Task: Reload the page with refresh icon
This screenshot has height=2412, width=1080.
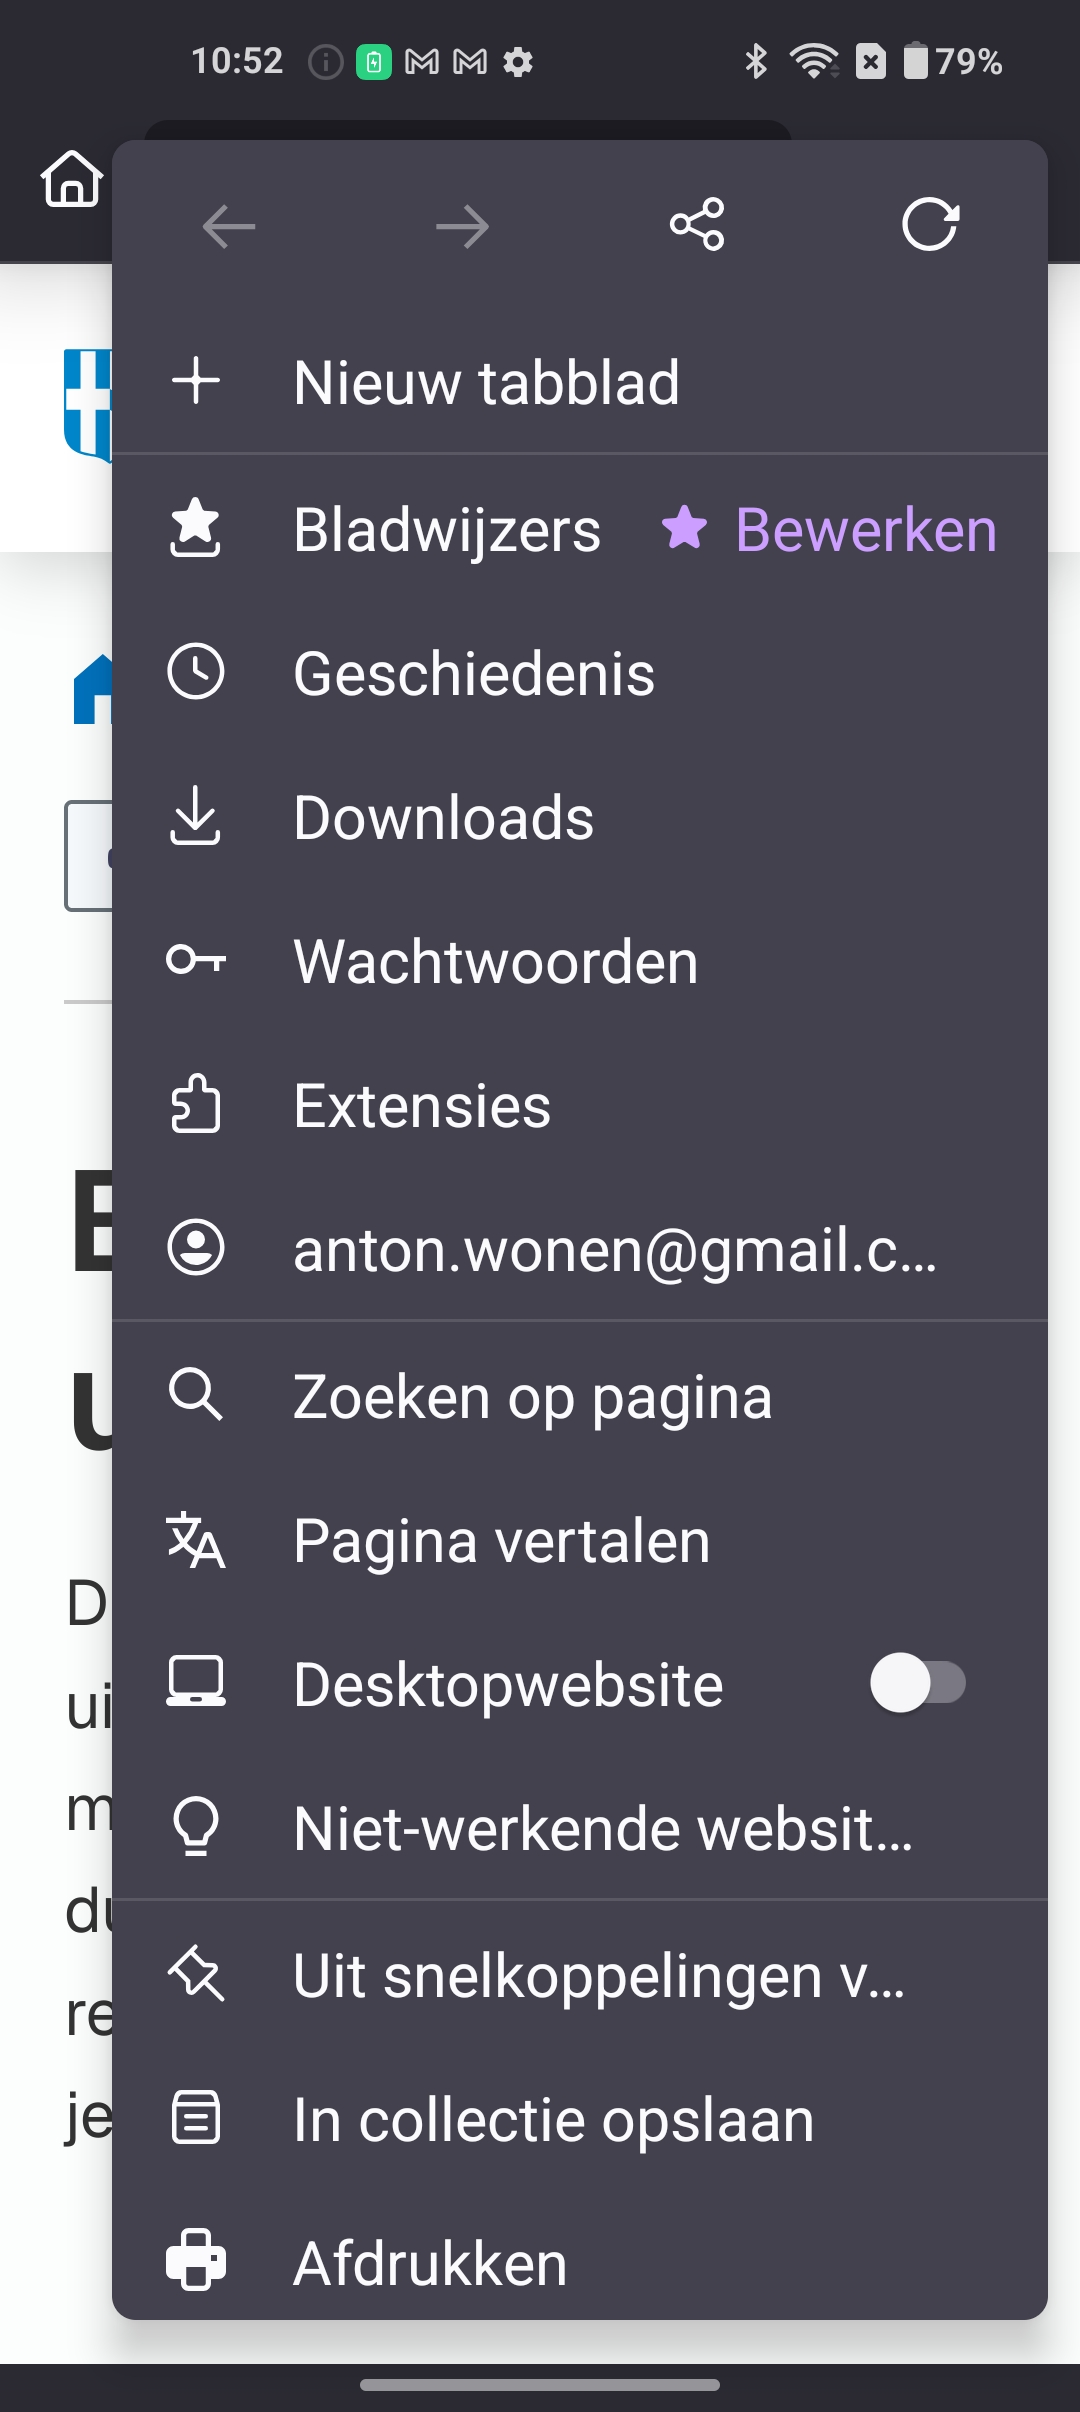Action: (930, 224)
